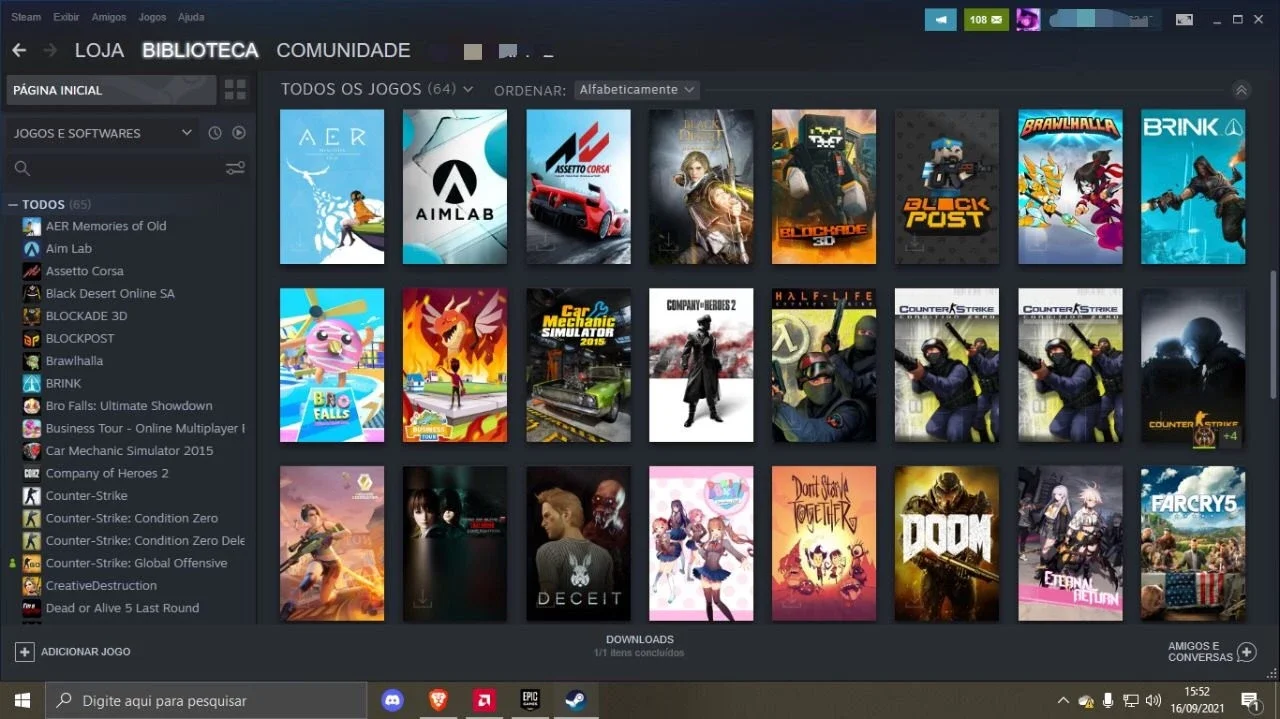
Task: Go back with the left arrow
Action: point(19,50)
